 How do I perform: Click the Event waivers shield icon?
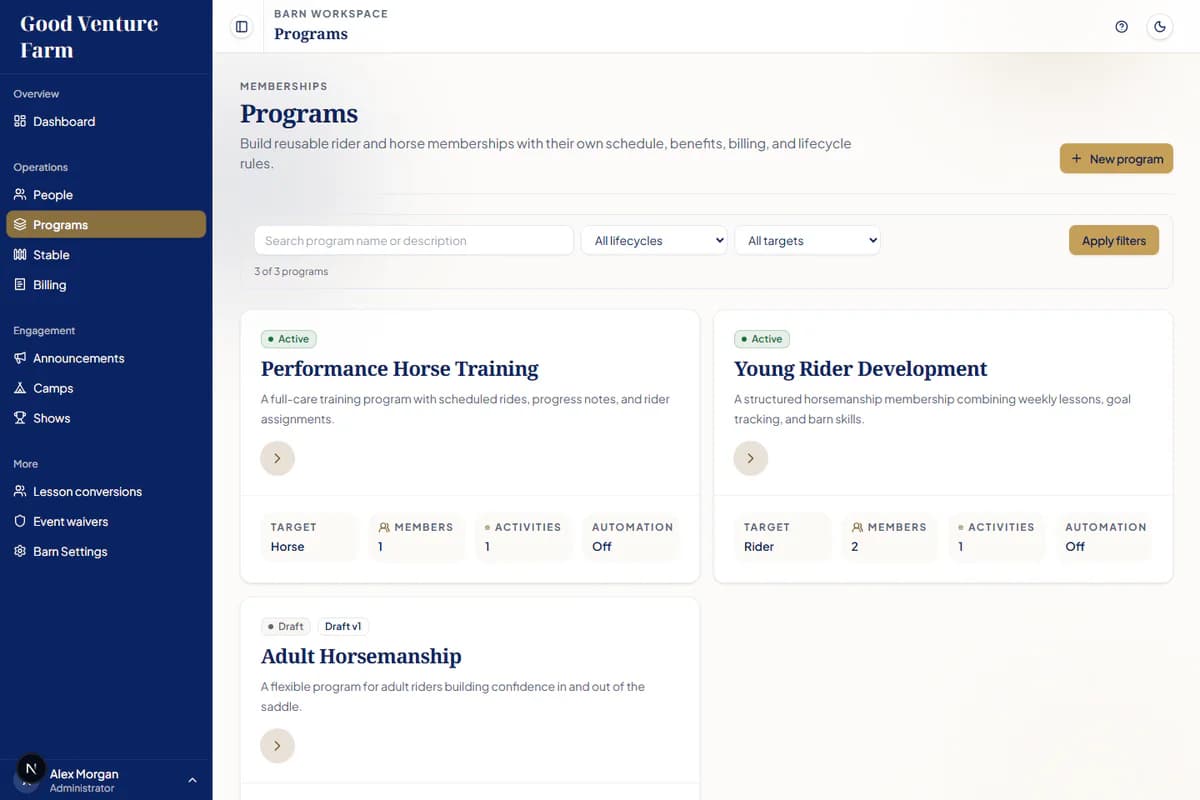point(20,522)
